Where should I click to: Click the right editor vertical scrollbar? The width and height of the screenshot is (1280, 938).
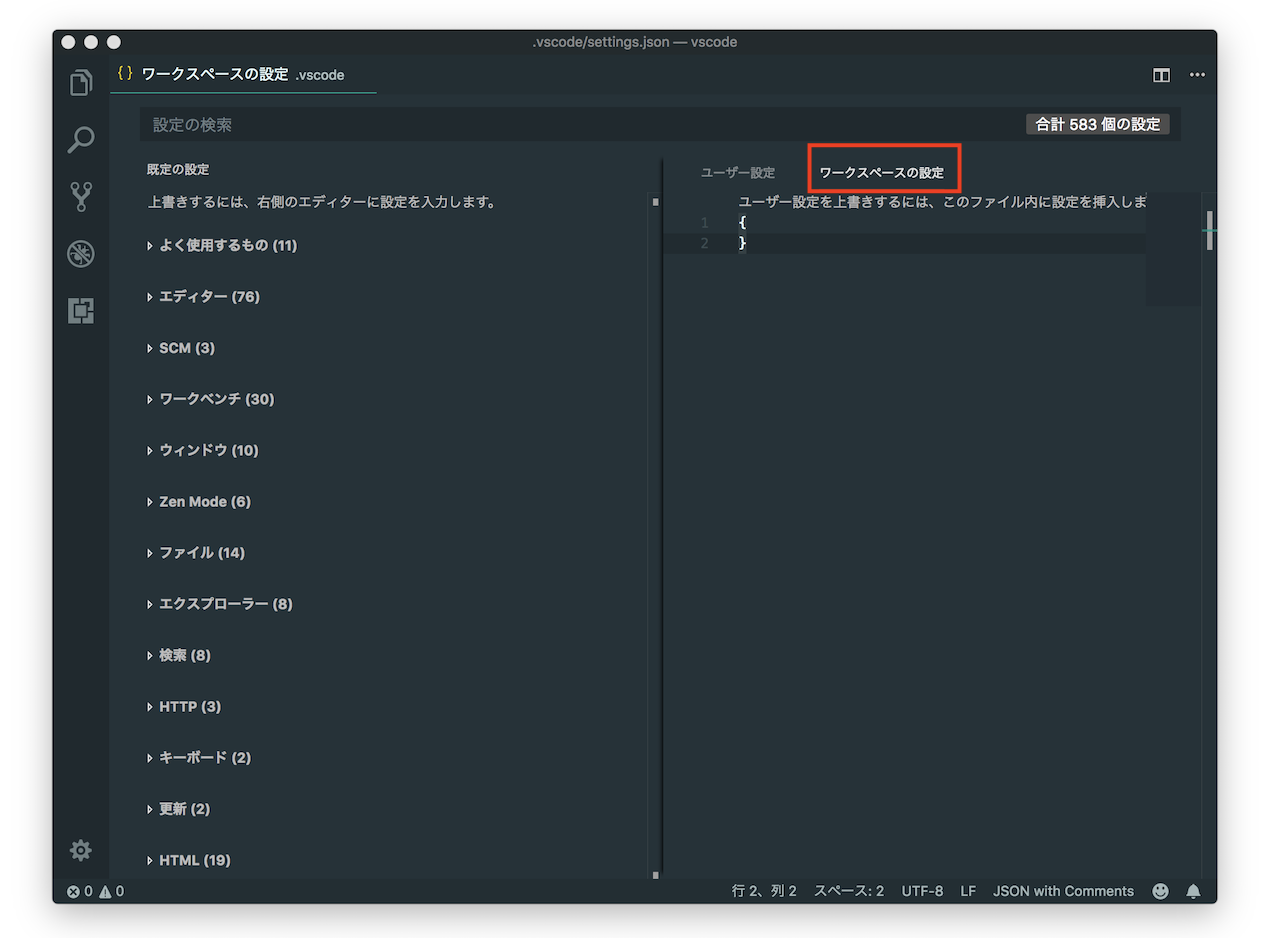(1210, 230)
